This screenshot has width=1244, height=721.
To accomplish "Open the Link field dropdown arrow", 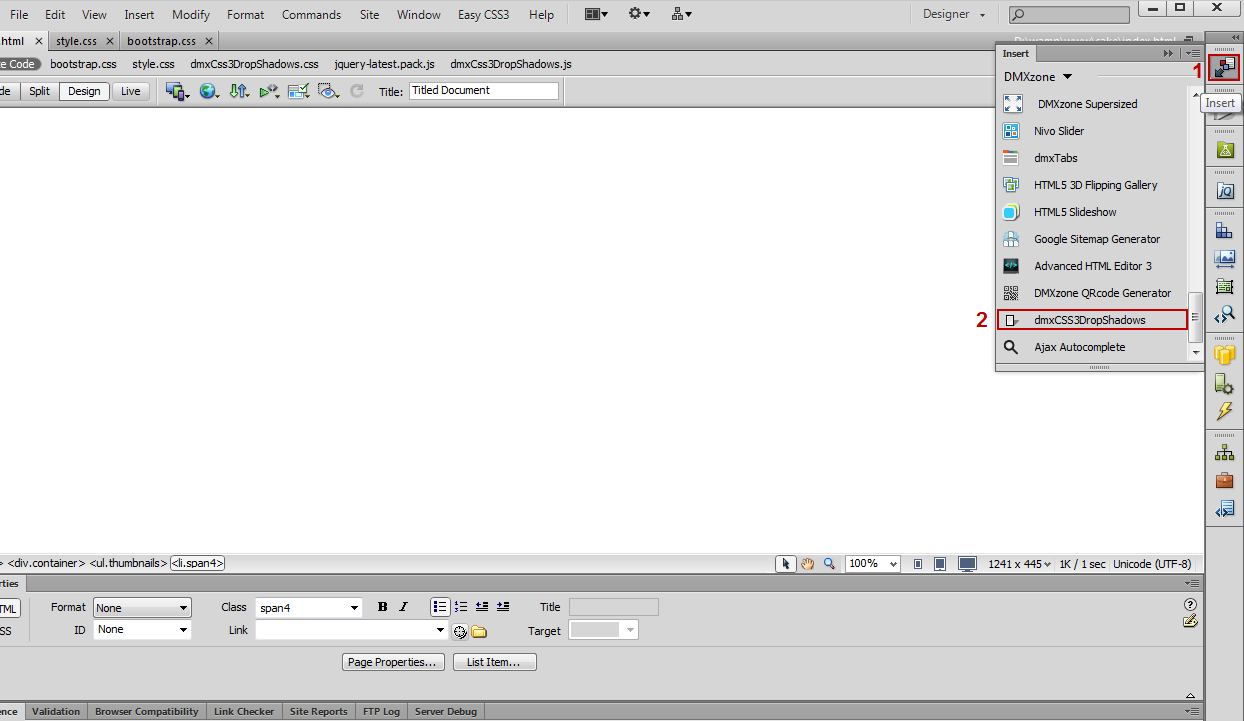I will coord(441,631).
